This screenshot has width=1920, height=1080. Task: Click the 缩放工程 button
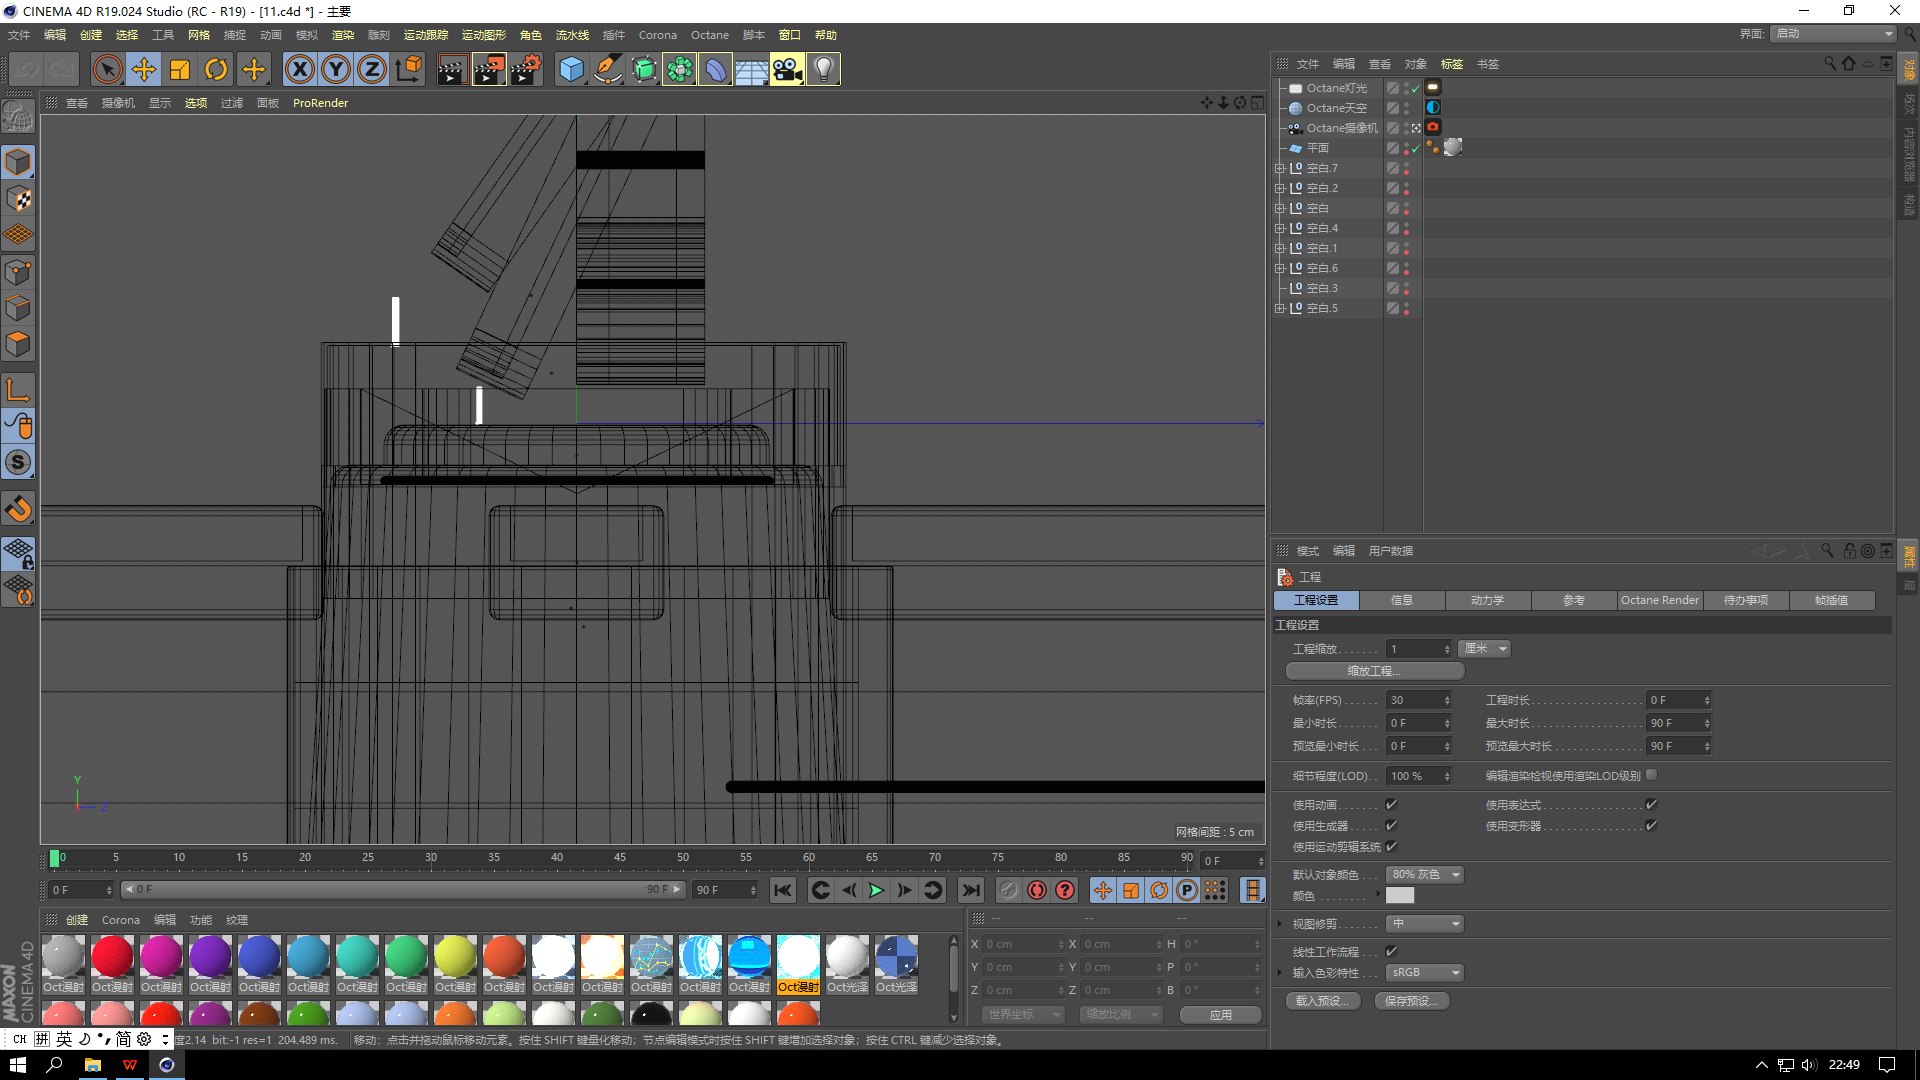pyautogui.click(x=1374, y=671)
